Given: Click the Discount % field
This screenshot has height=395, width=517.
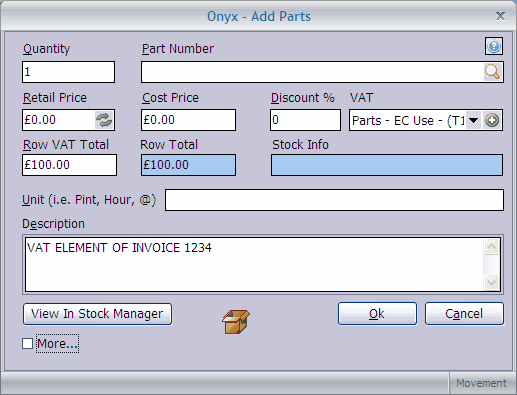Looking at the screenshot, I should (305, 120).
